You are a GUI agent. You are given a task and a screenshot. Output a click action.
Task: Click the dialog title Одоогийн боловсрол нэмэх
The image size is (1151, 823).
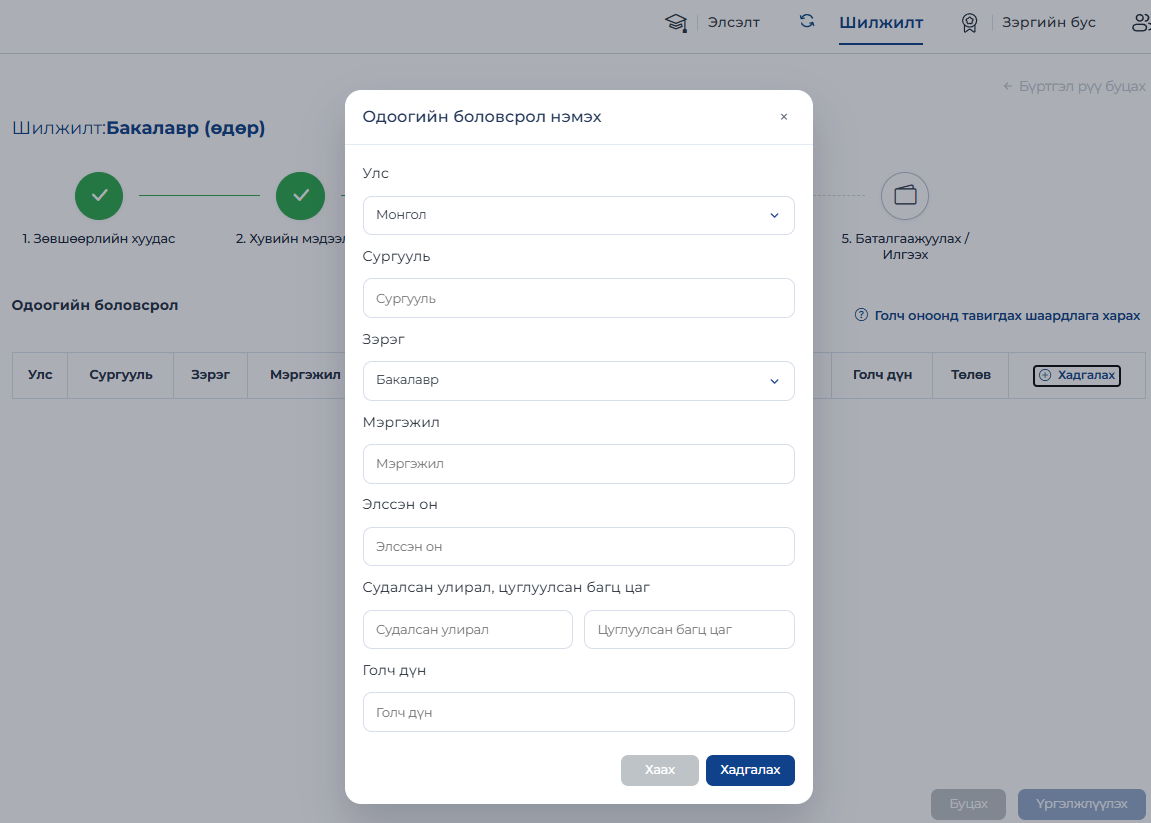pos(482,117)
